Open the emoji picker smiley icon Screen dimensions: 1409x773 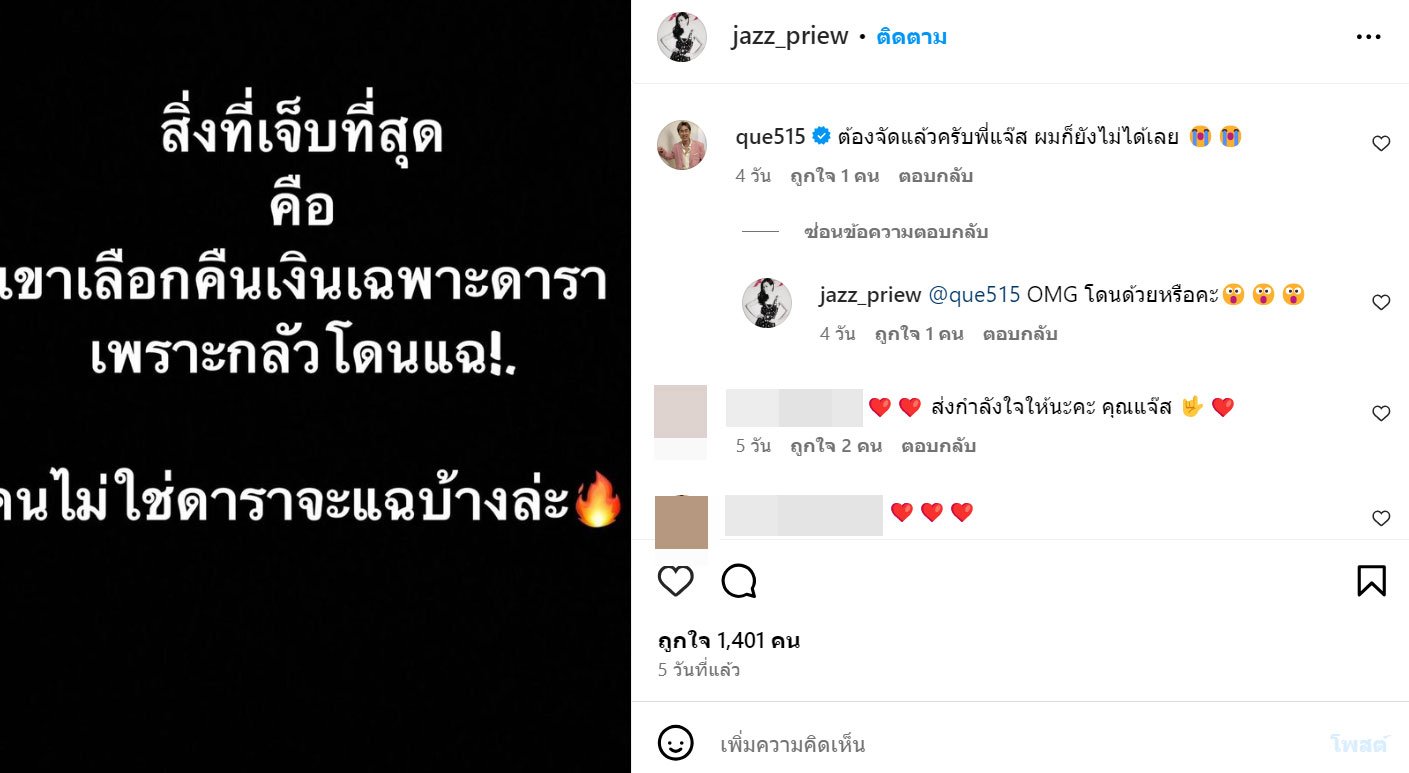tap(676, 743)
